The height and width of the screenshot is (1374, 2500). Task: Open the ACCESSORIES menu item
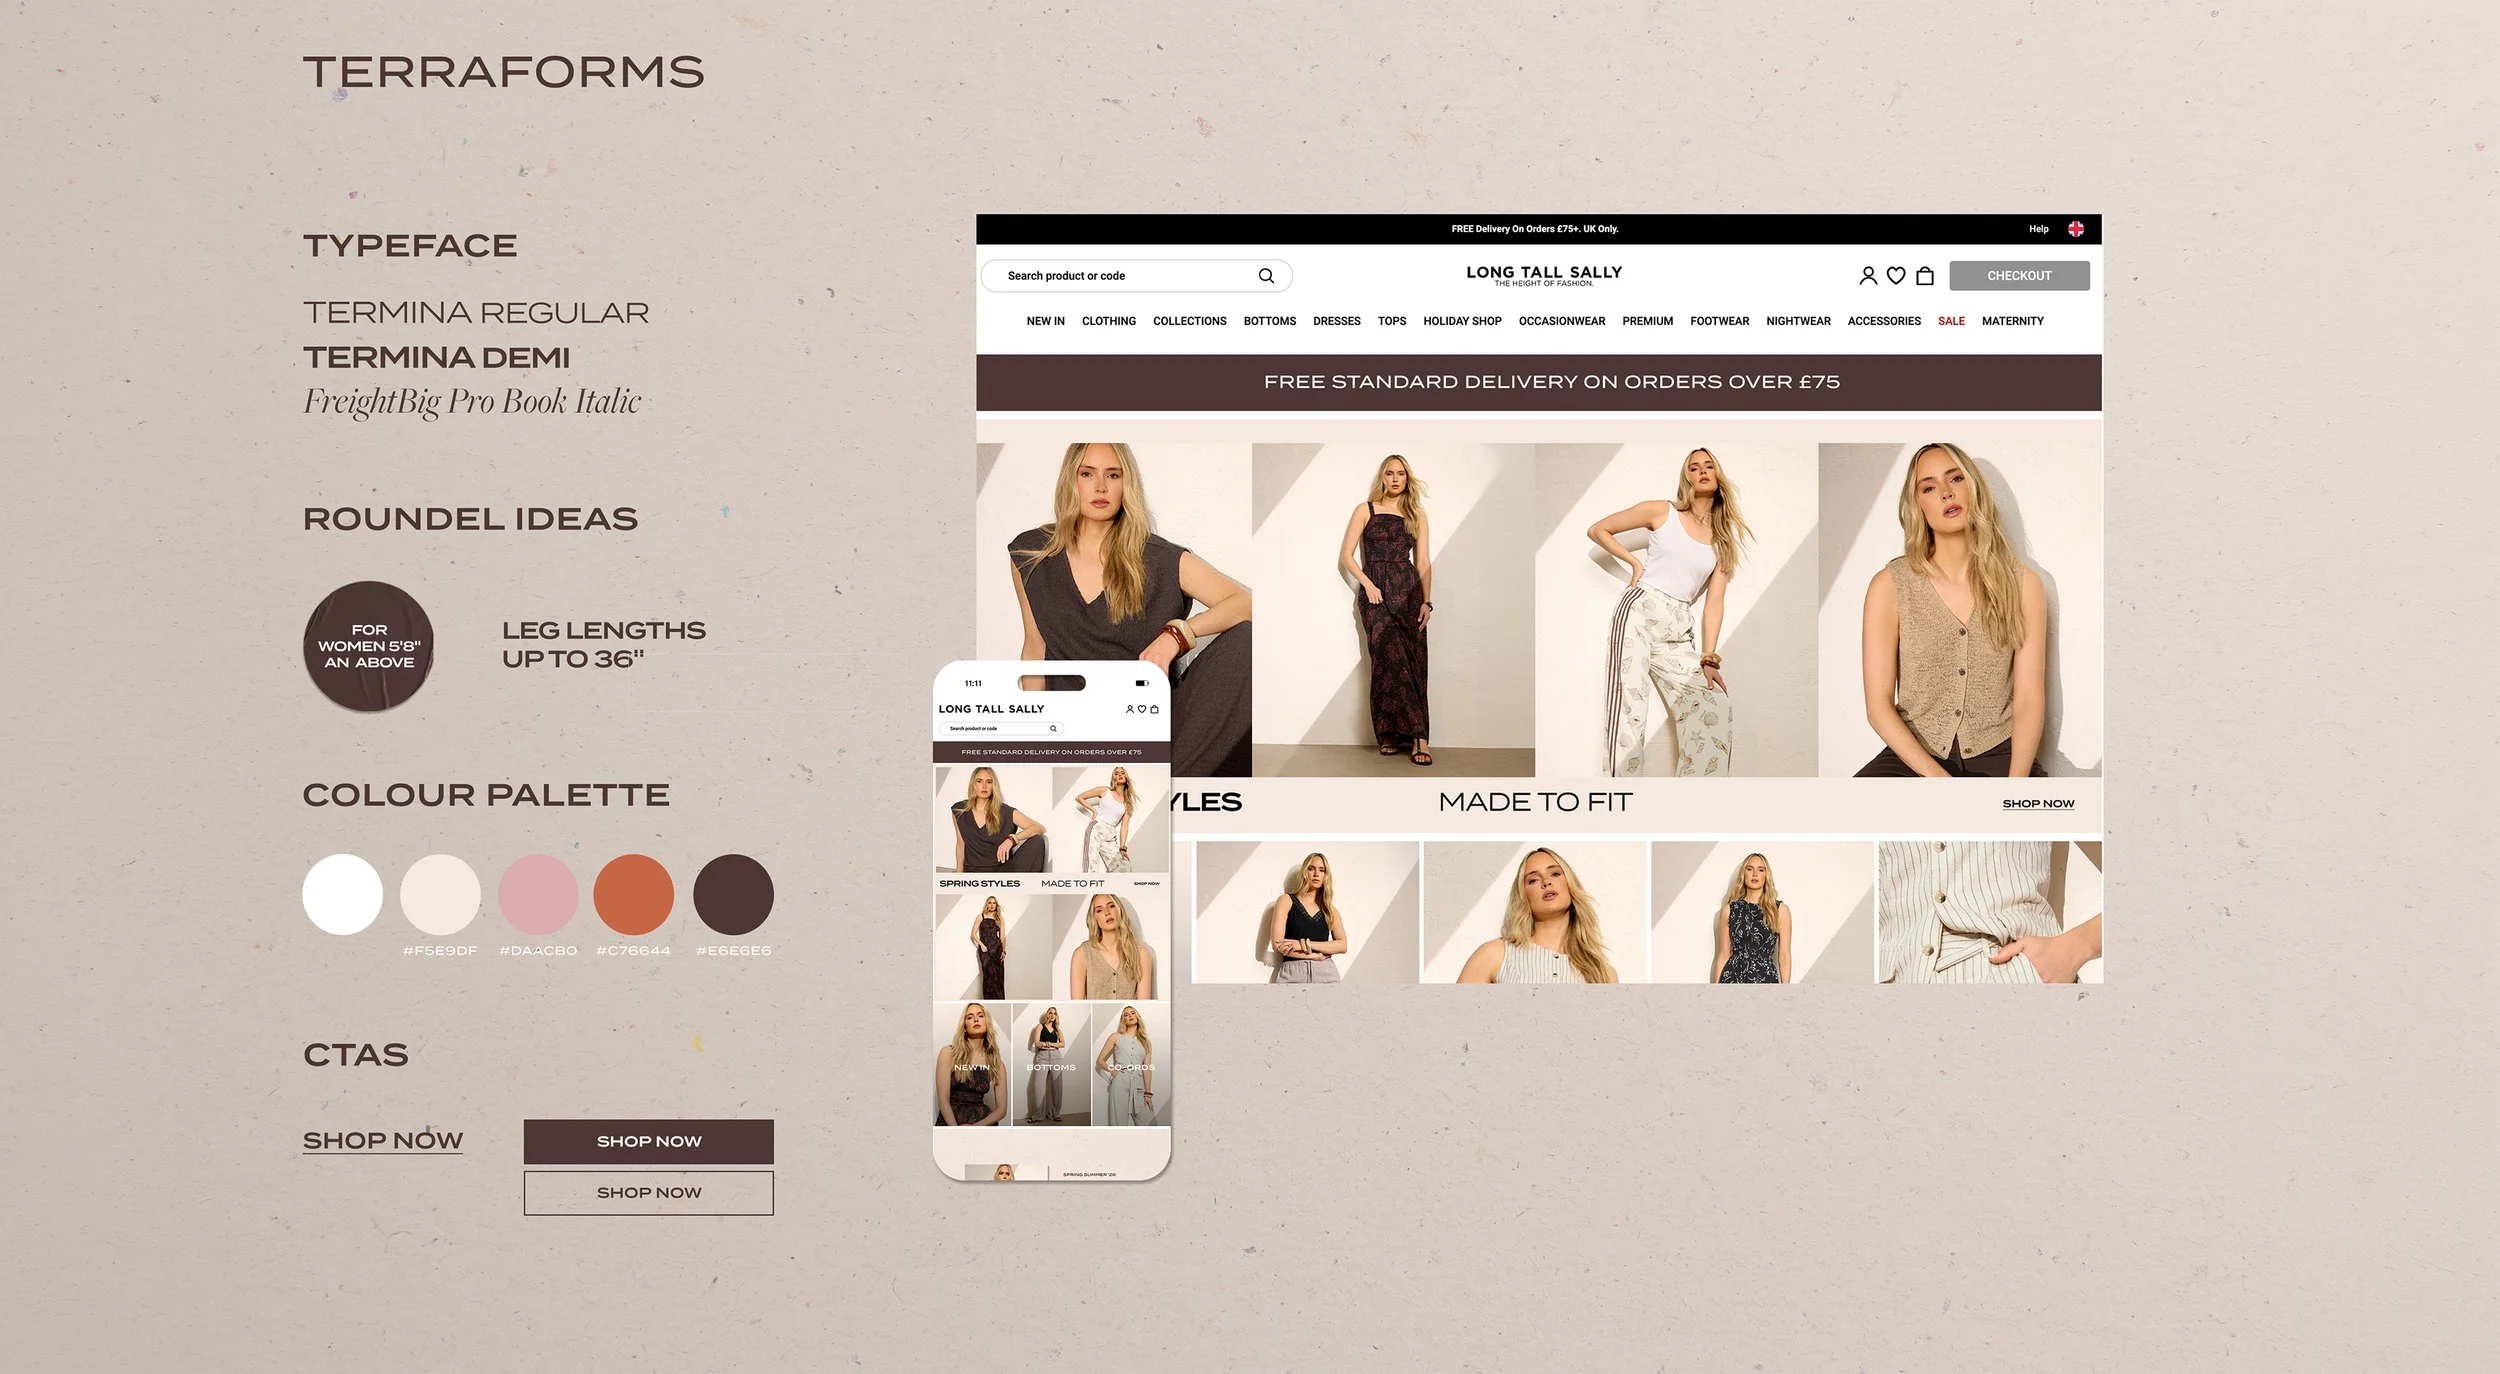click(1884, 321)
